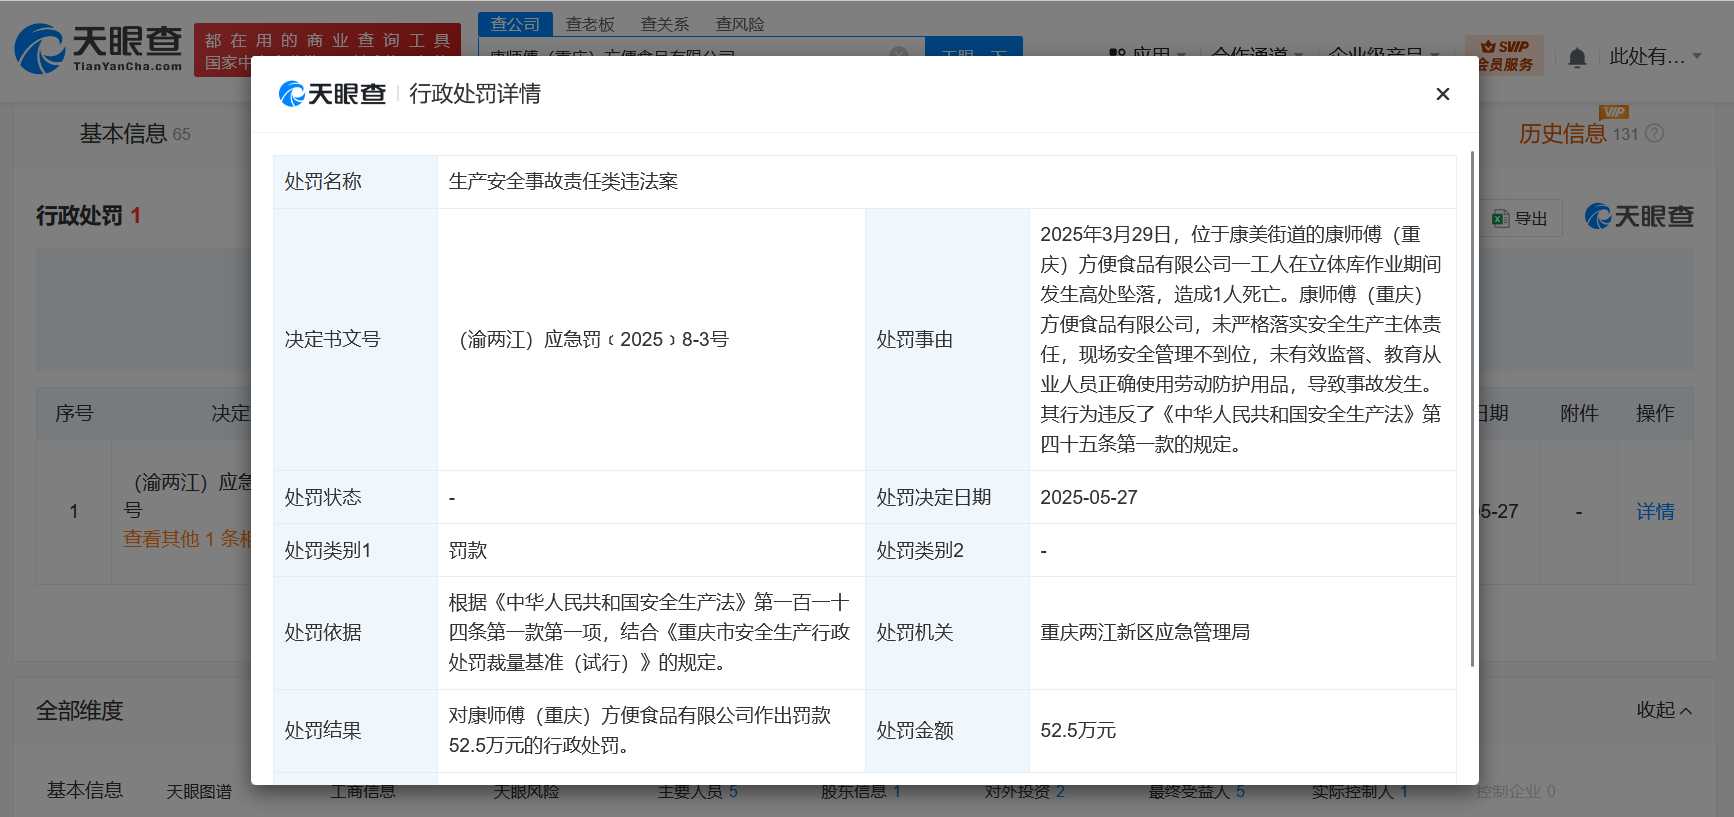This screenshot has height=817, width=1734.
Task: Clear the search box with the X icon
Action: [899, 53]
